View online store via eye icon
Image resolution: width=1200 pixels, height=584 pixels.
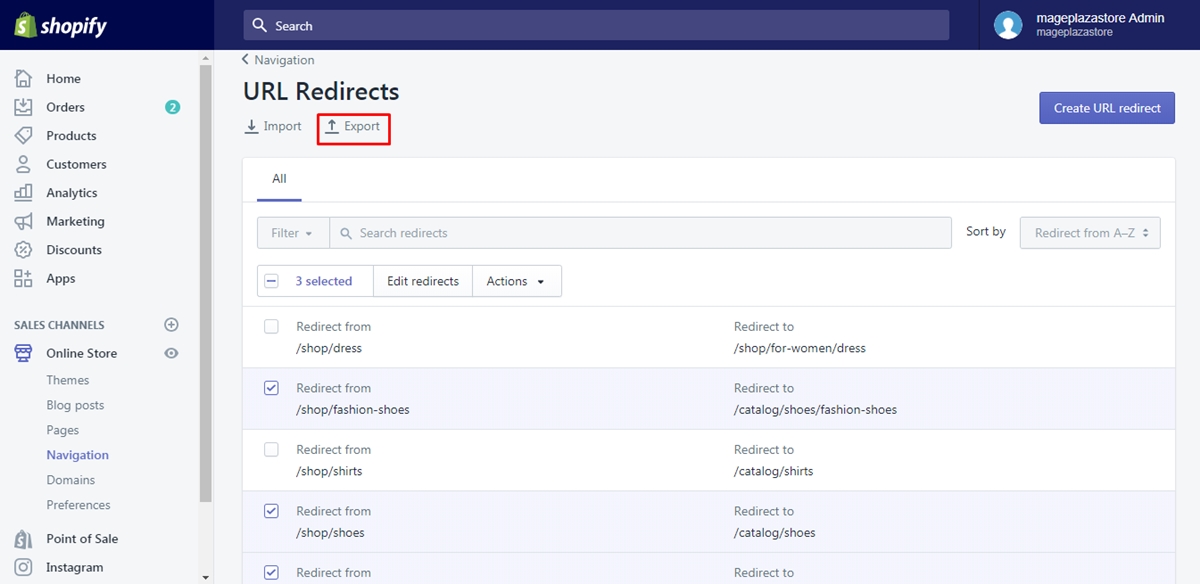(171, 353)
